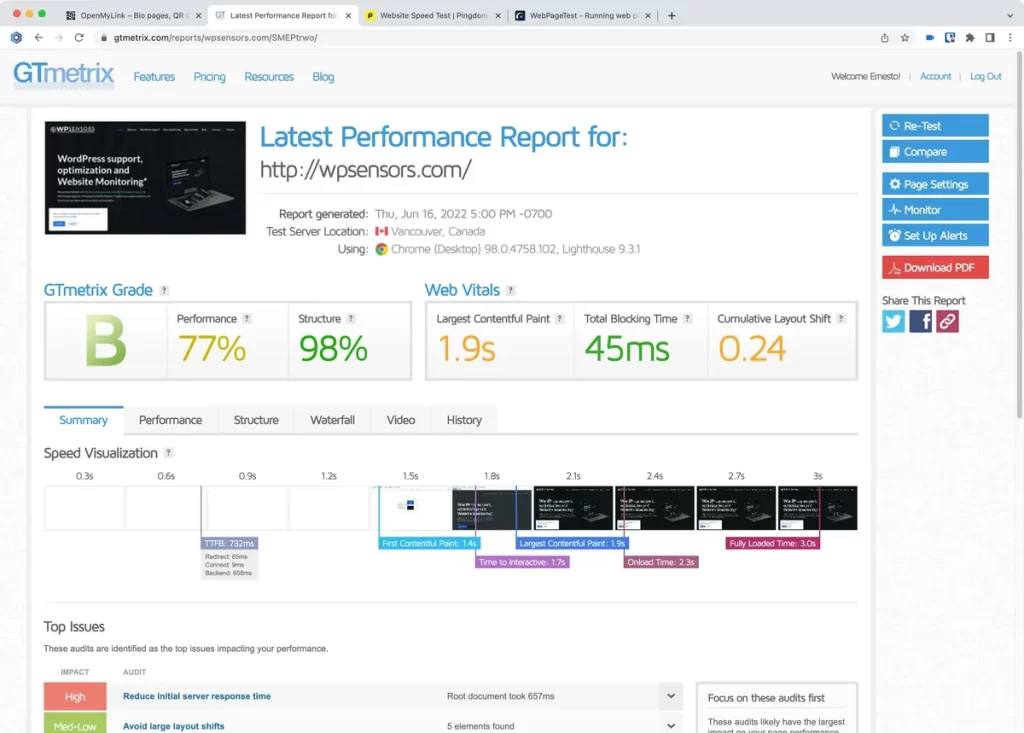Expand the Reduce initial server response audit
The height and width of the screenshot is (733, 1024).
(x=671, y=696)
